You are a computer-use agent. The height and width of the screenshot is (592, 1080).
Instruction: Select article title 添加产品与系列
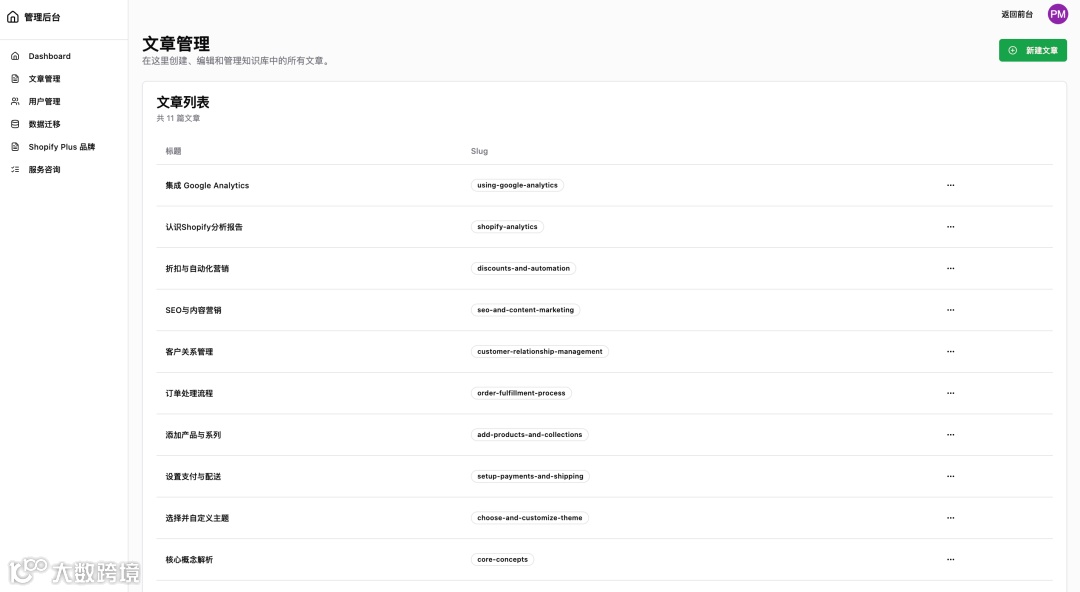194,435
